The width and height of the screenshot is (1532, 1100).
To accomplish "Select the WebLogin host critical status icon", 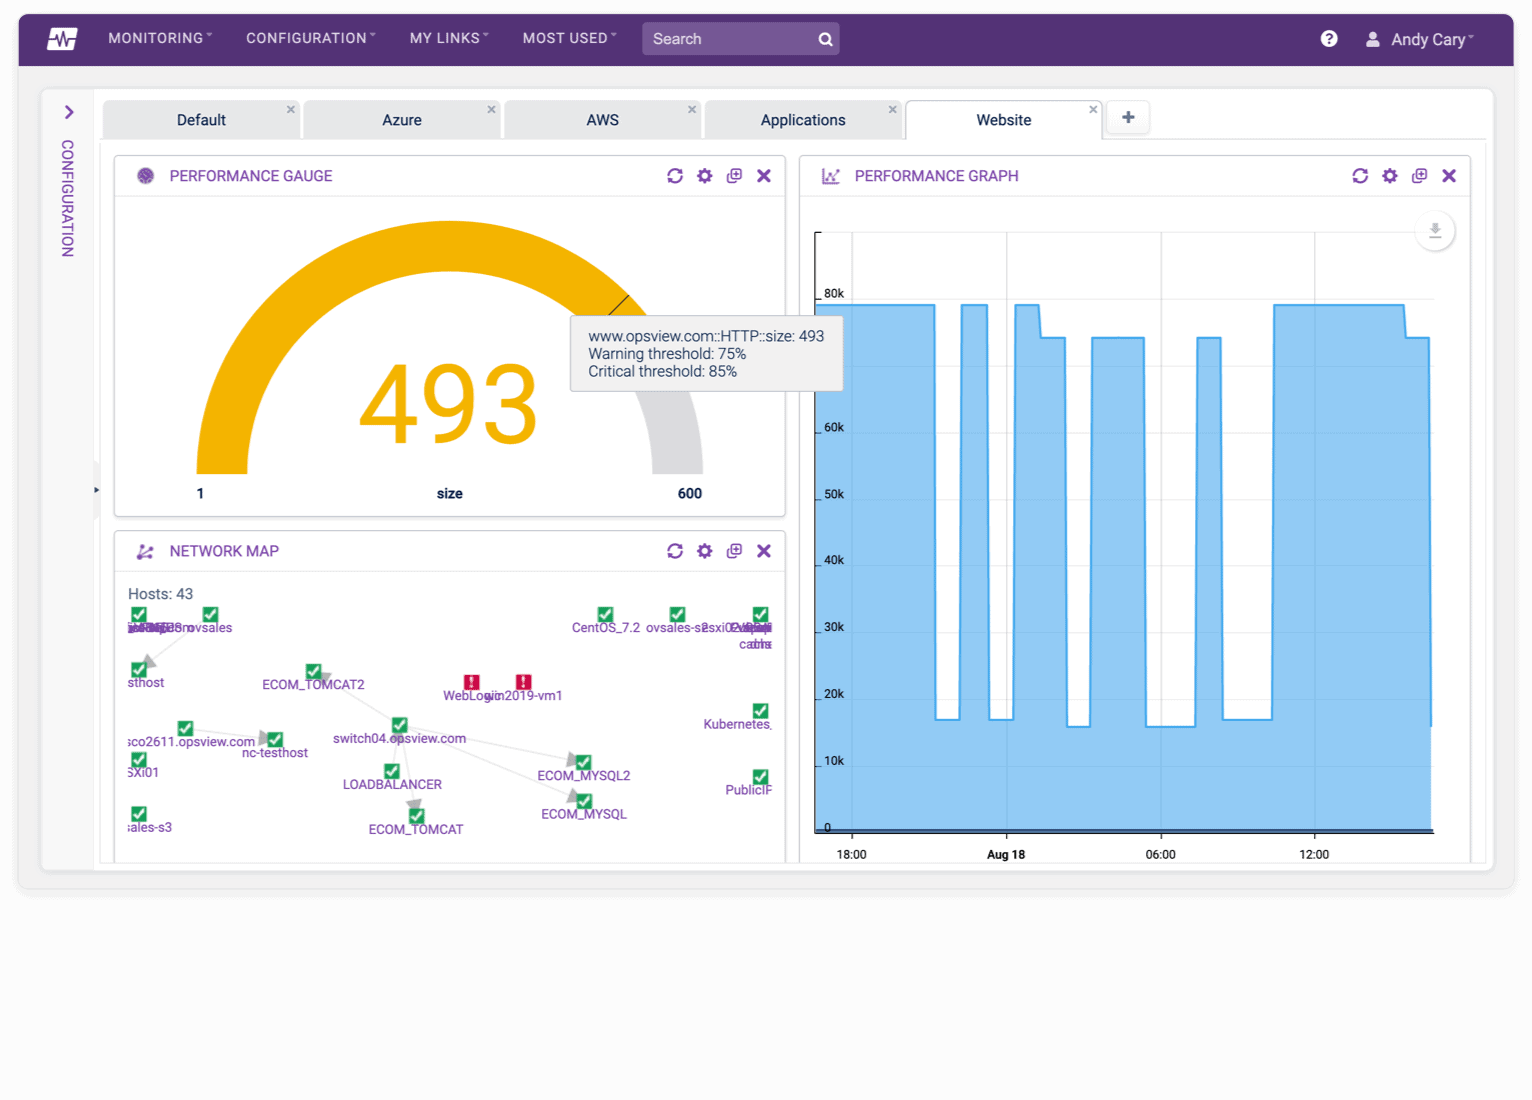I will tap(472, 682).
